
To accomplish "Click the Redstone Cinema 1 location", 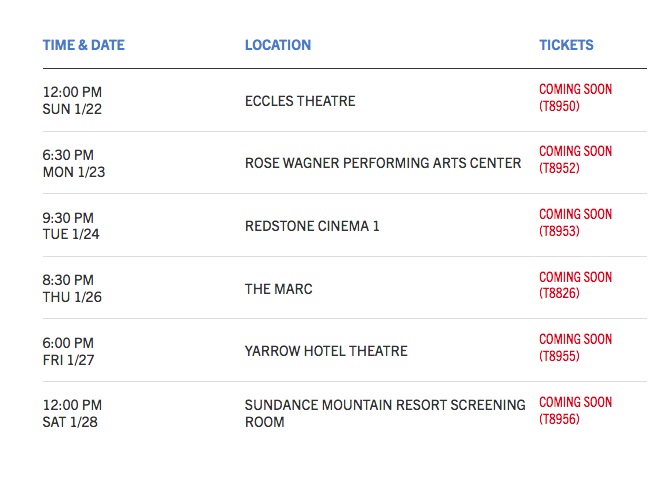I will pyautogui.click(x=312, y=226).
